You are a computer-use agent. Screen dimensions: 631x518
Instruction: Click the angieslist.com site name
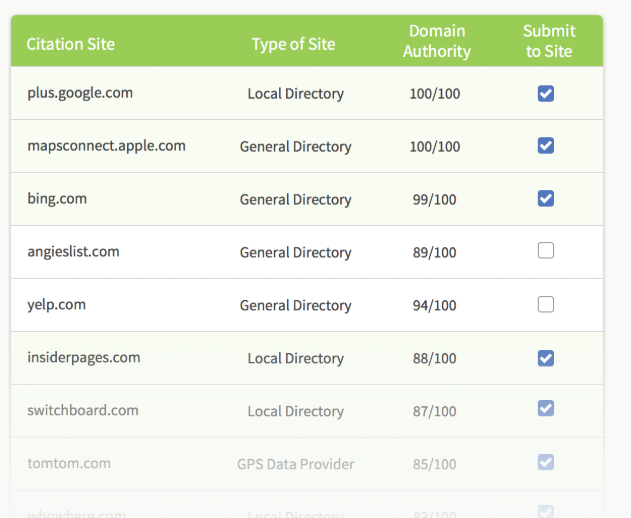point(73,252)
